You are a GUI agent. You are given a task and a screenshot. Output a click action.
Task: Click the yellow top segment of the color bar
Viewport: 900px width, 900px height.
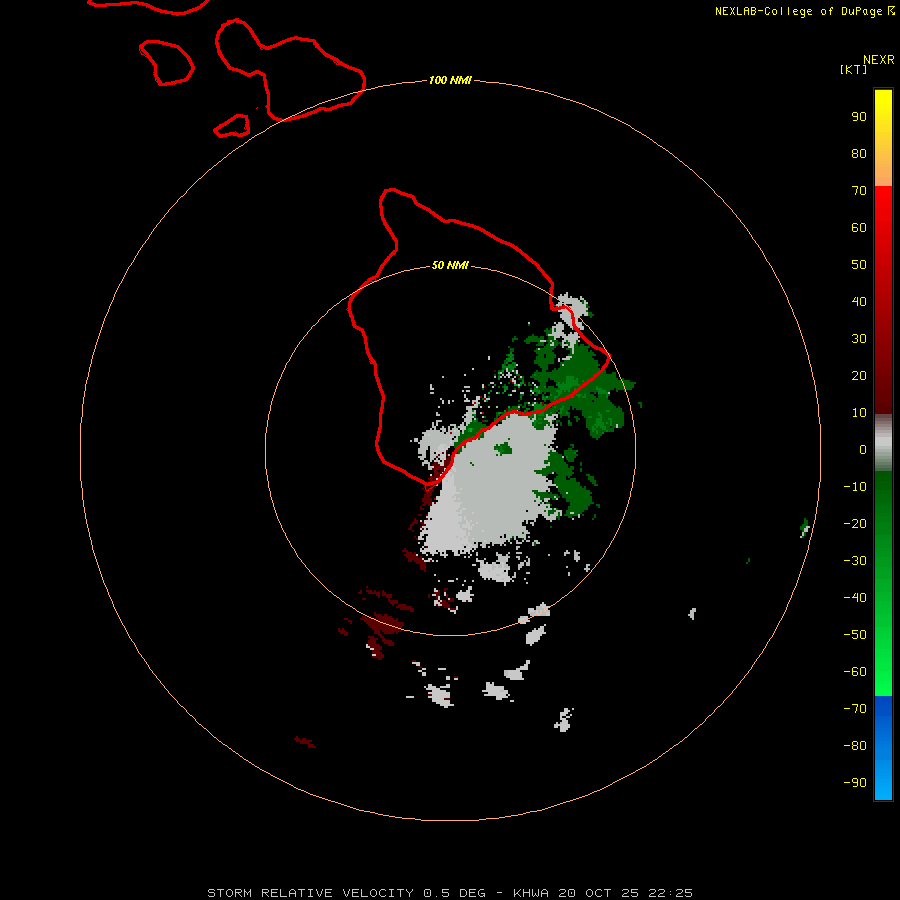pyautogui.click(x=883, y=138)
